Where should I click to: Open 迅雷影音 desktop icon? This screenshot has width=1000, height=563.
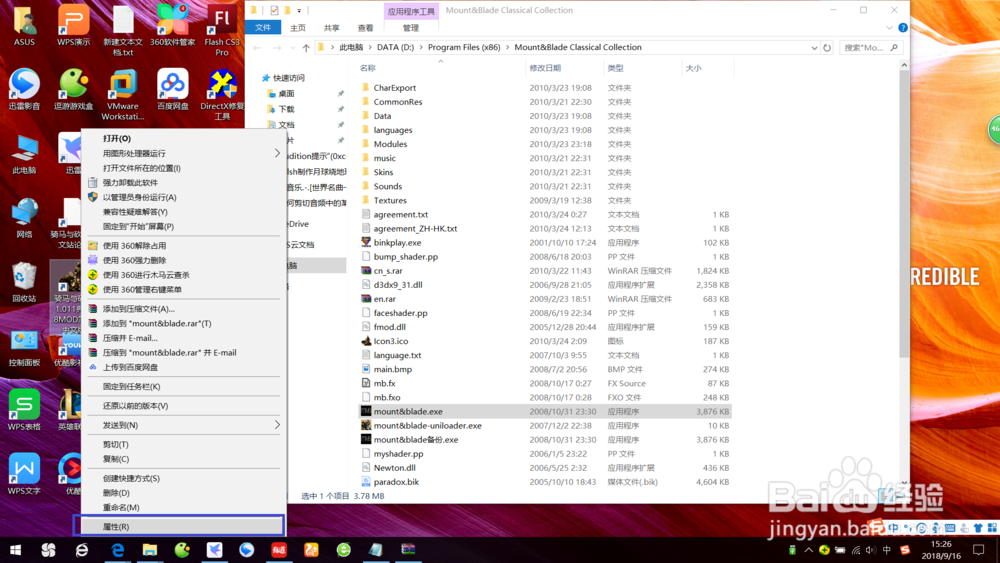tap(24, 90)
